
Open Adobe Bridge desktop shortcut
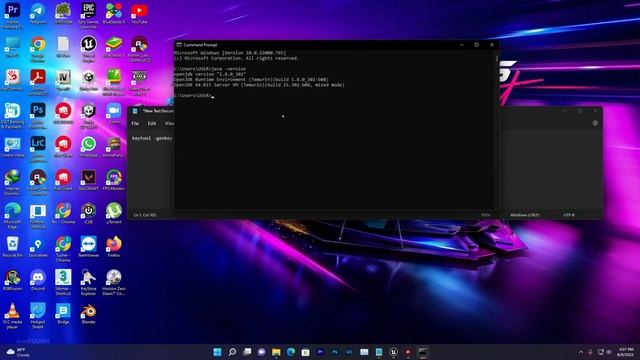[63, 314]
